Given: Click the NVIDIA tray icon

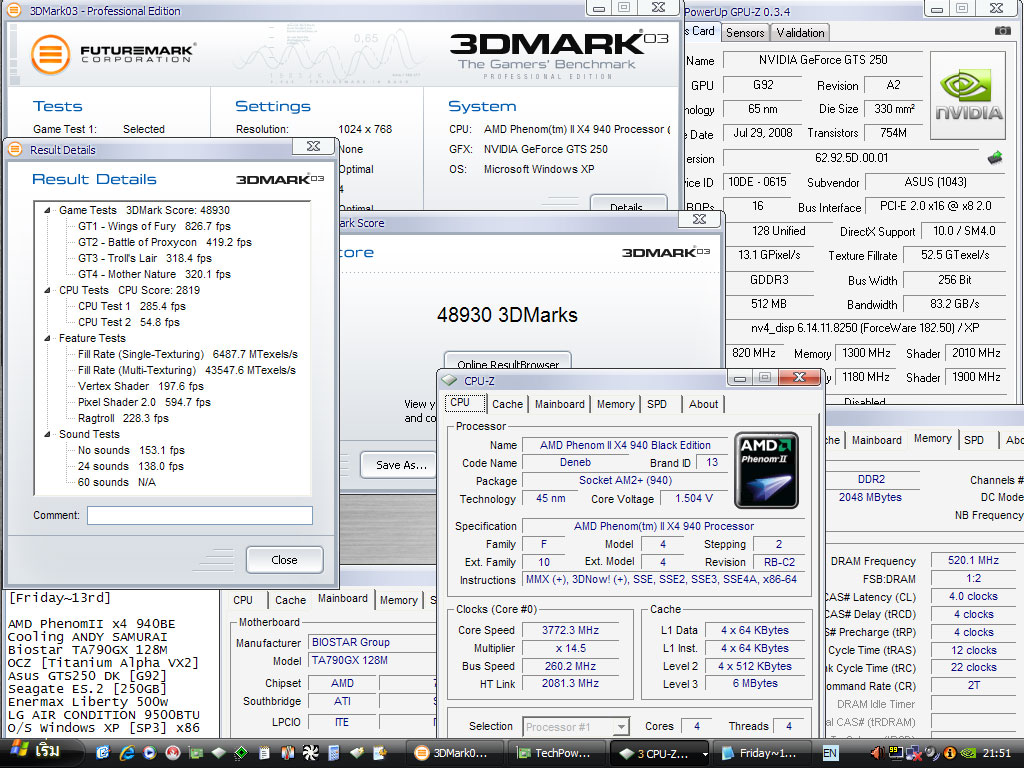Looking at the screenshot, I should coord(968,753).
